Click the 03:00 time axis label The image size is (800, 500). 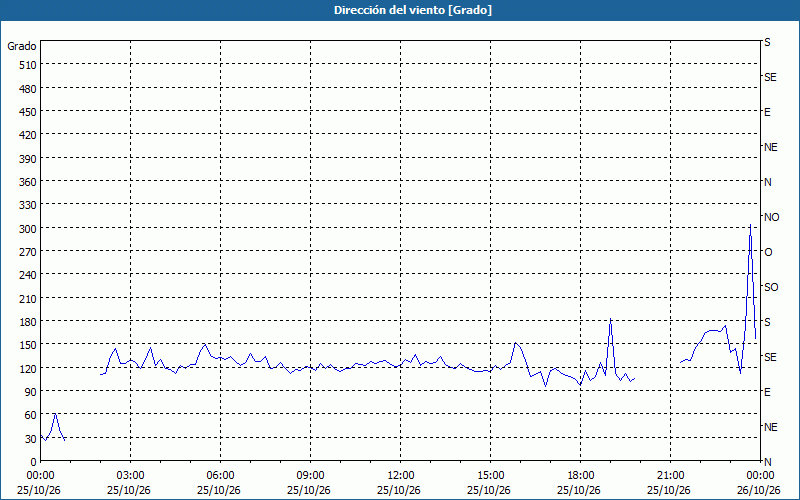click(130, 476)
